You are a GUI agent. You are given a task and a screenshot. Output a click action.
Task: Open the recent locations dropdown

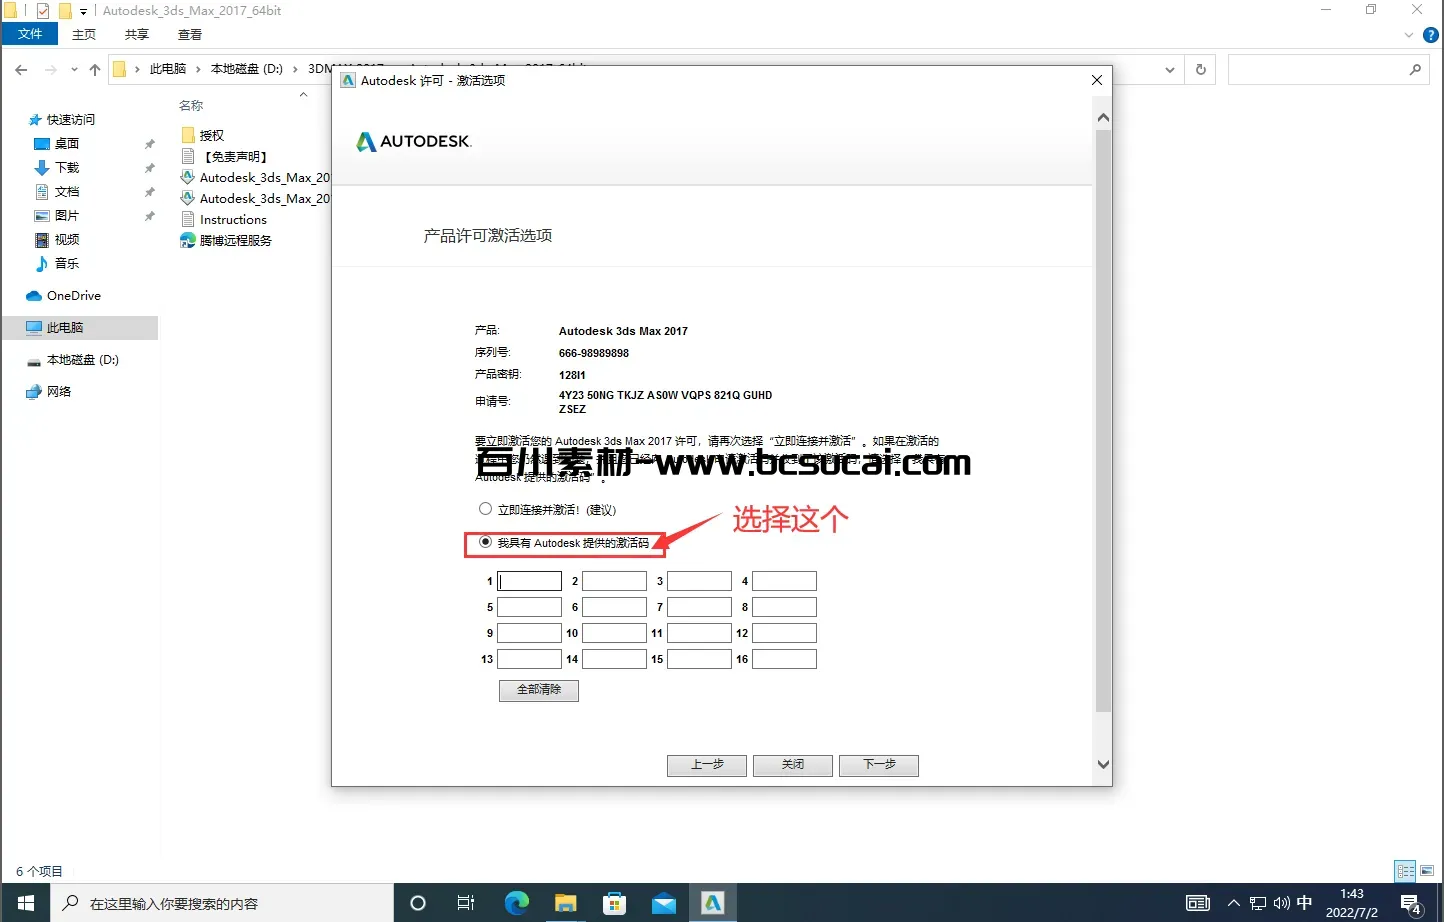coord(74,69)
